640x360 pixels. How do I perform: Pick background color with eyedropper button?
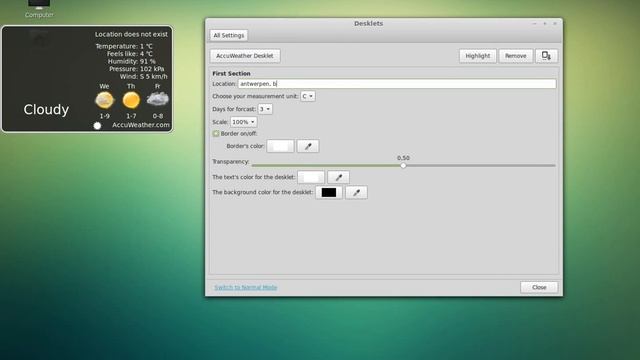point(356,192)
